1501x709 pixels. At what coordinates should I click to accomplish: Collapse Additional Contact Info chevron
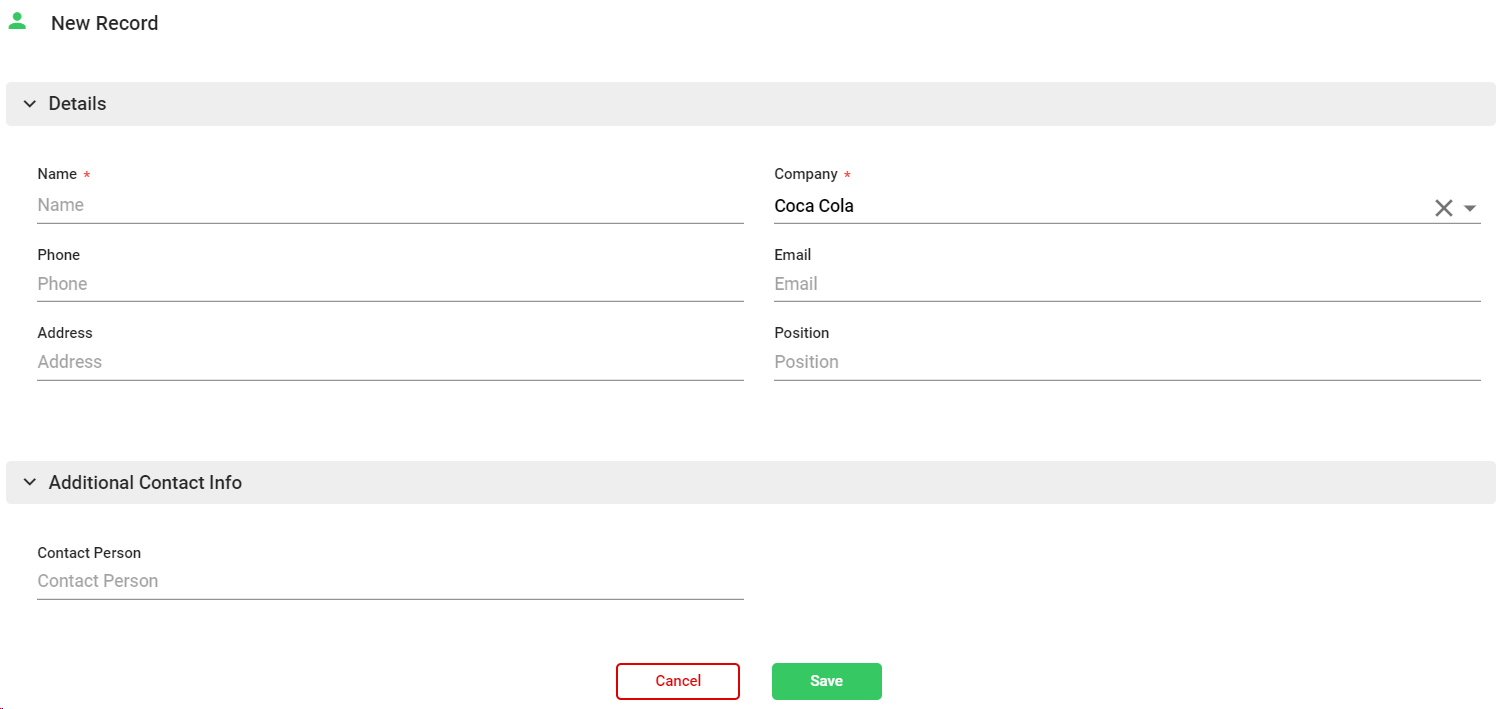(x=30, y=483)
